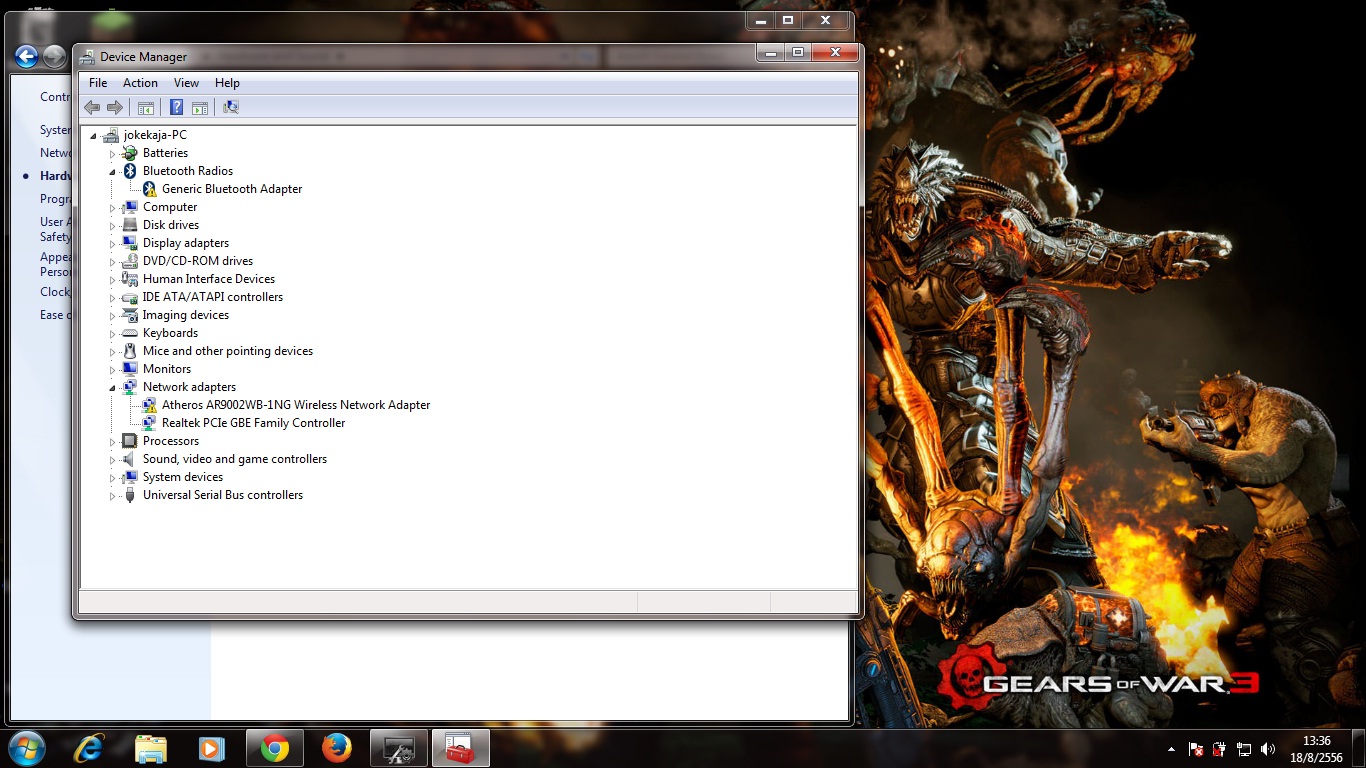Image resolution: width=1366 pixels, height=768 pixels.
Task: Open the File menu
Action: [x=98, y=83]
